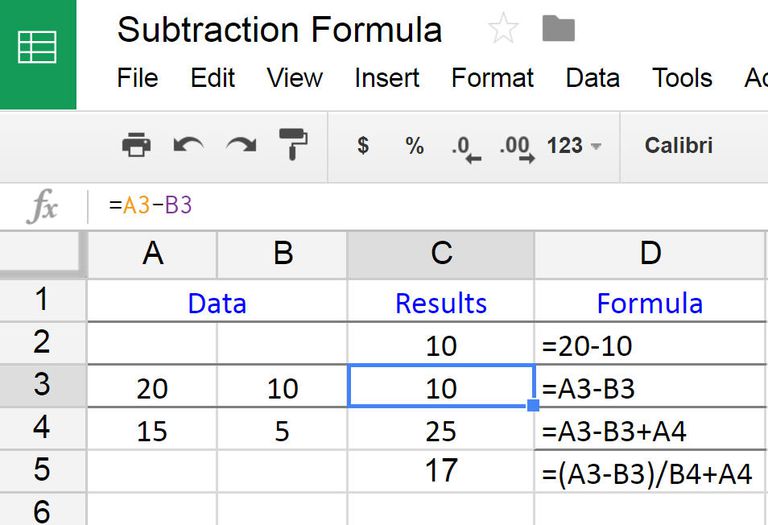768x525 pixels.
Task: Select row 6 header
Action: coord(43,509)
